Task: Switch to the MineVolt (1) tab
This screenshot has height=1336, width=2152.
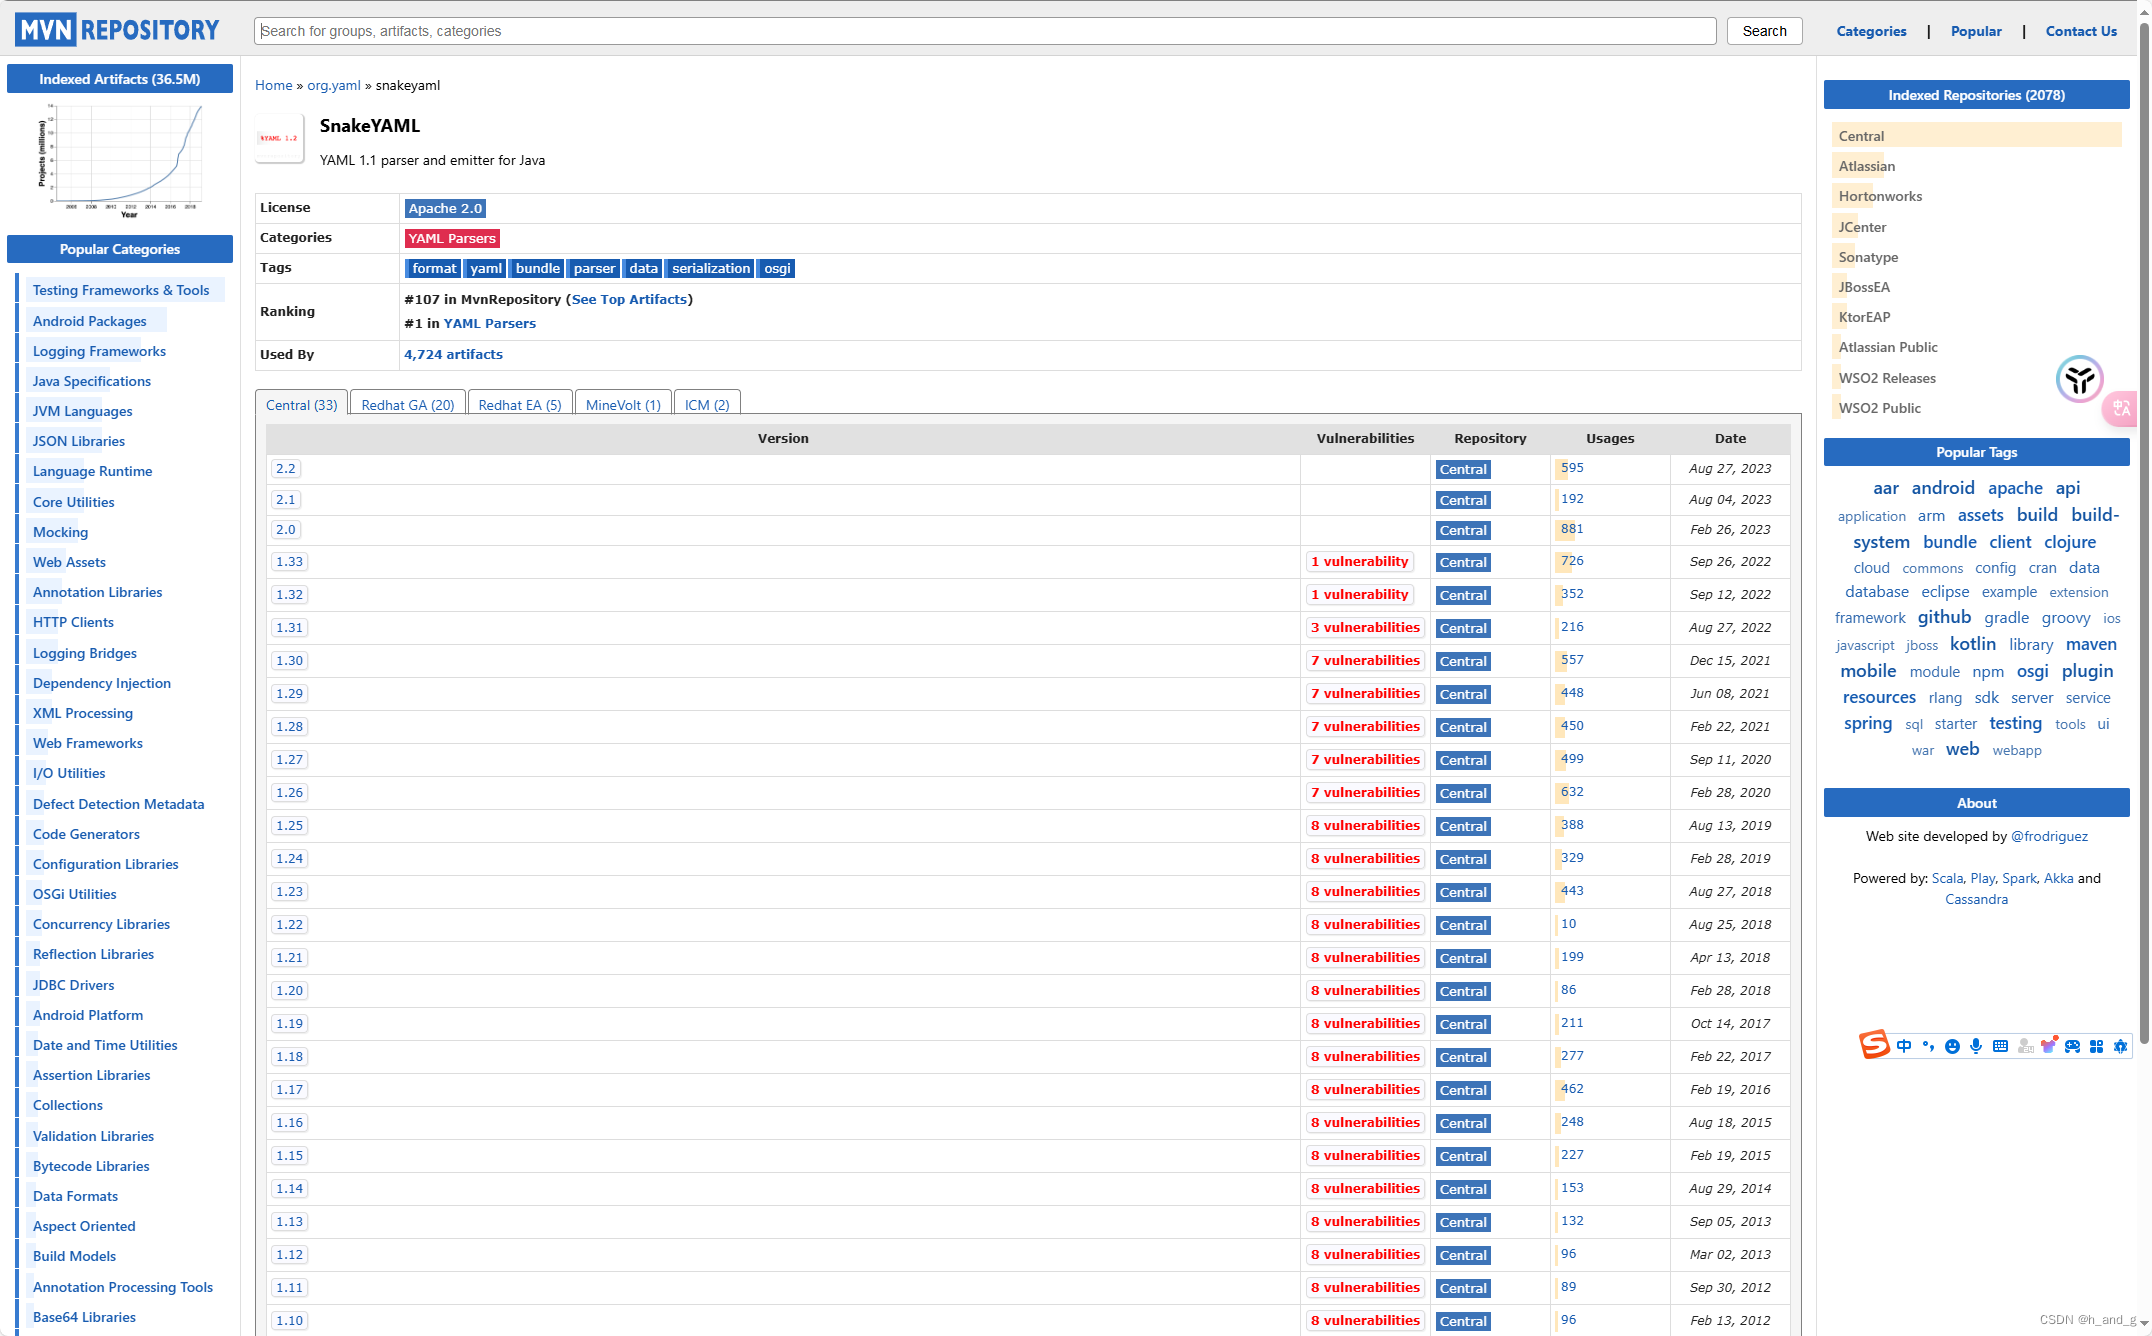Action: tap(623, 405)
